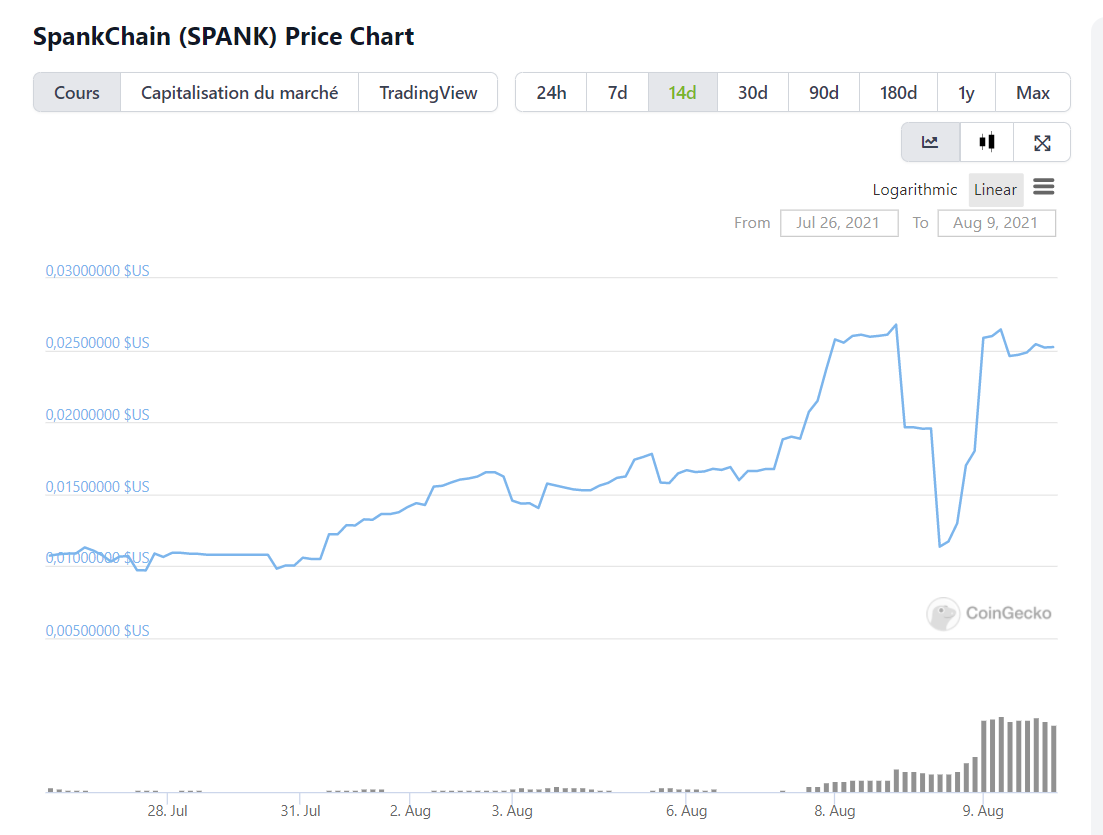Show the 30d price range
The height and width of the screenshot is (835, 1103).
coord(753,93)
